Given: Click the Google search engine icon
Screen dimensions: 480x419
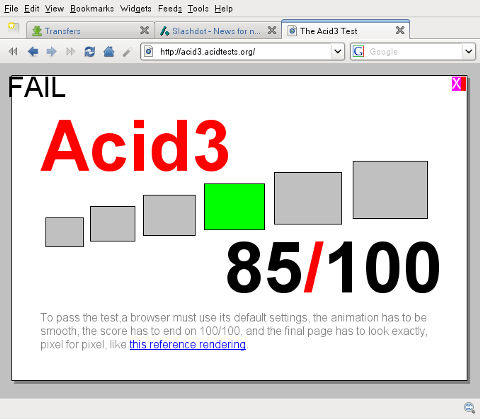Looking at the screenshot, I should (x=358, y=52).
